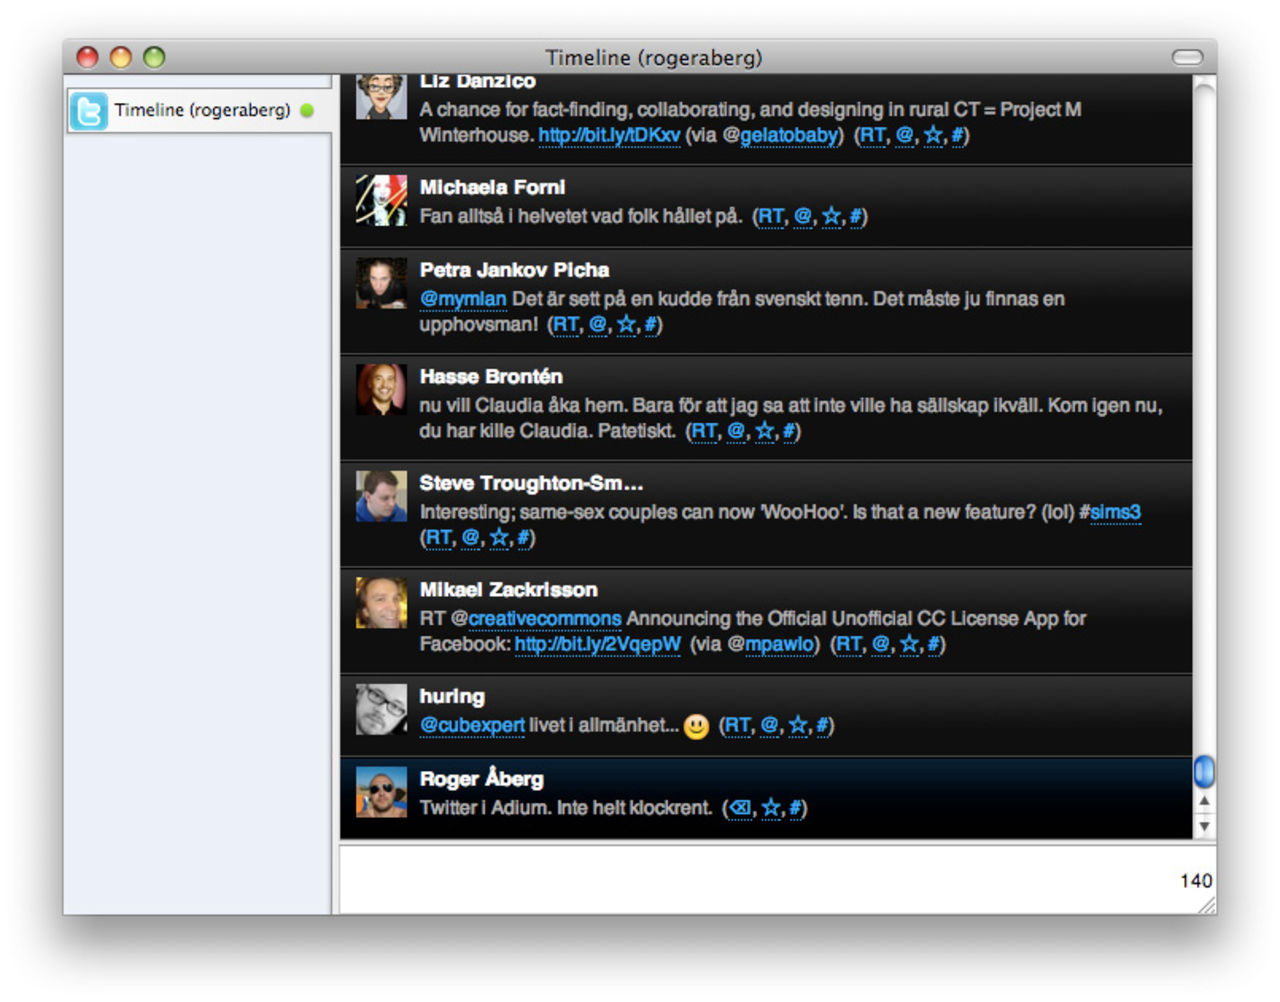Screen dimensions: 1280x1002
Task: Select Timeline (rogeraberg) in the sidebar
Action: tap(201, 111)
